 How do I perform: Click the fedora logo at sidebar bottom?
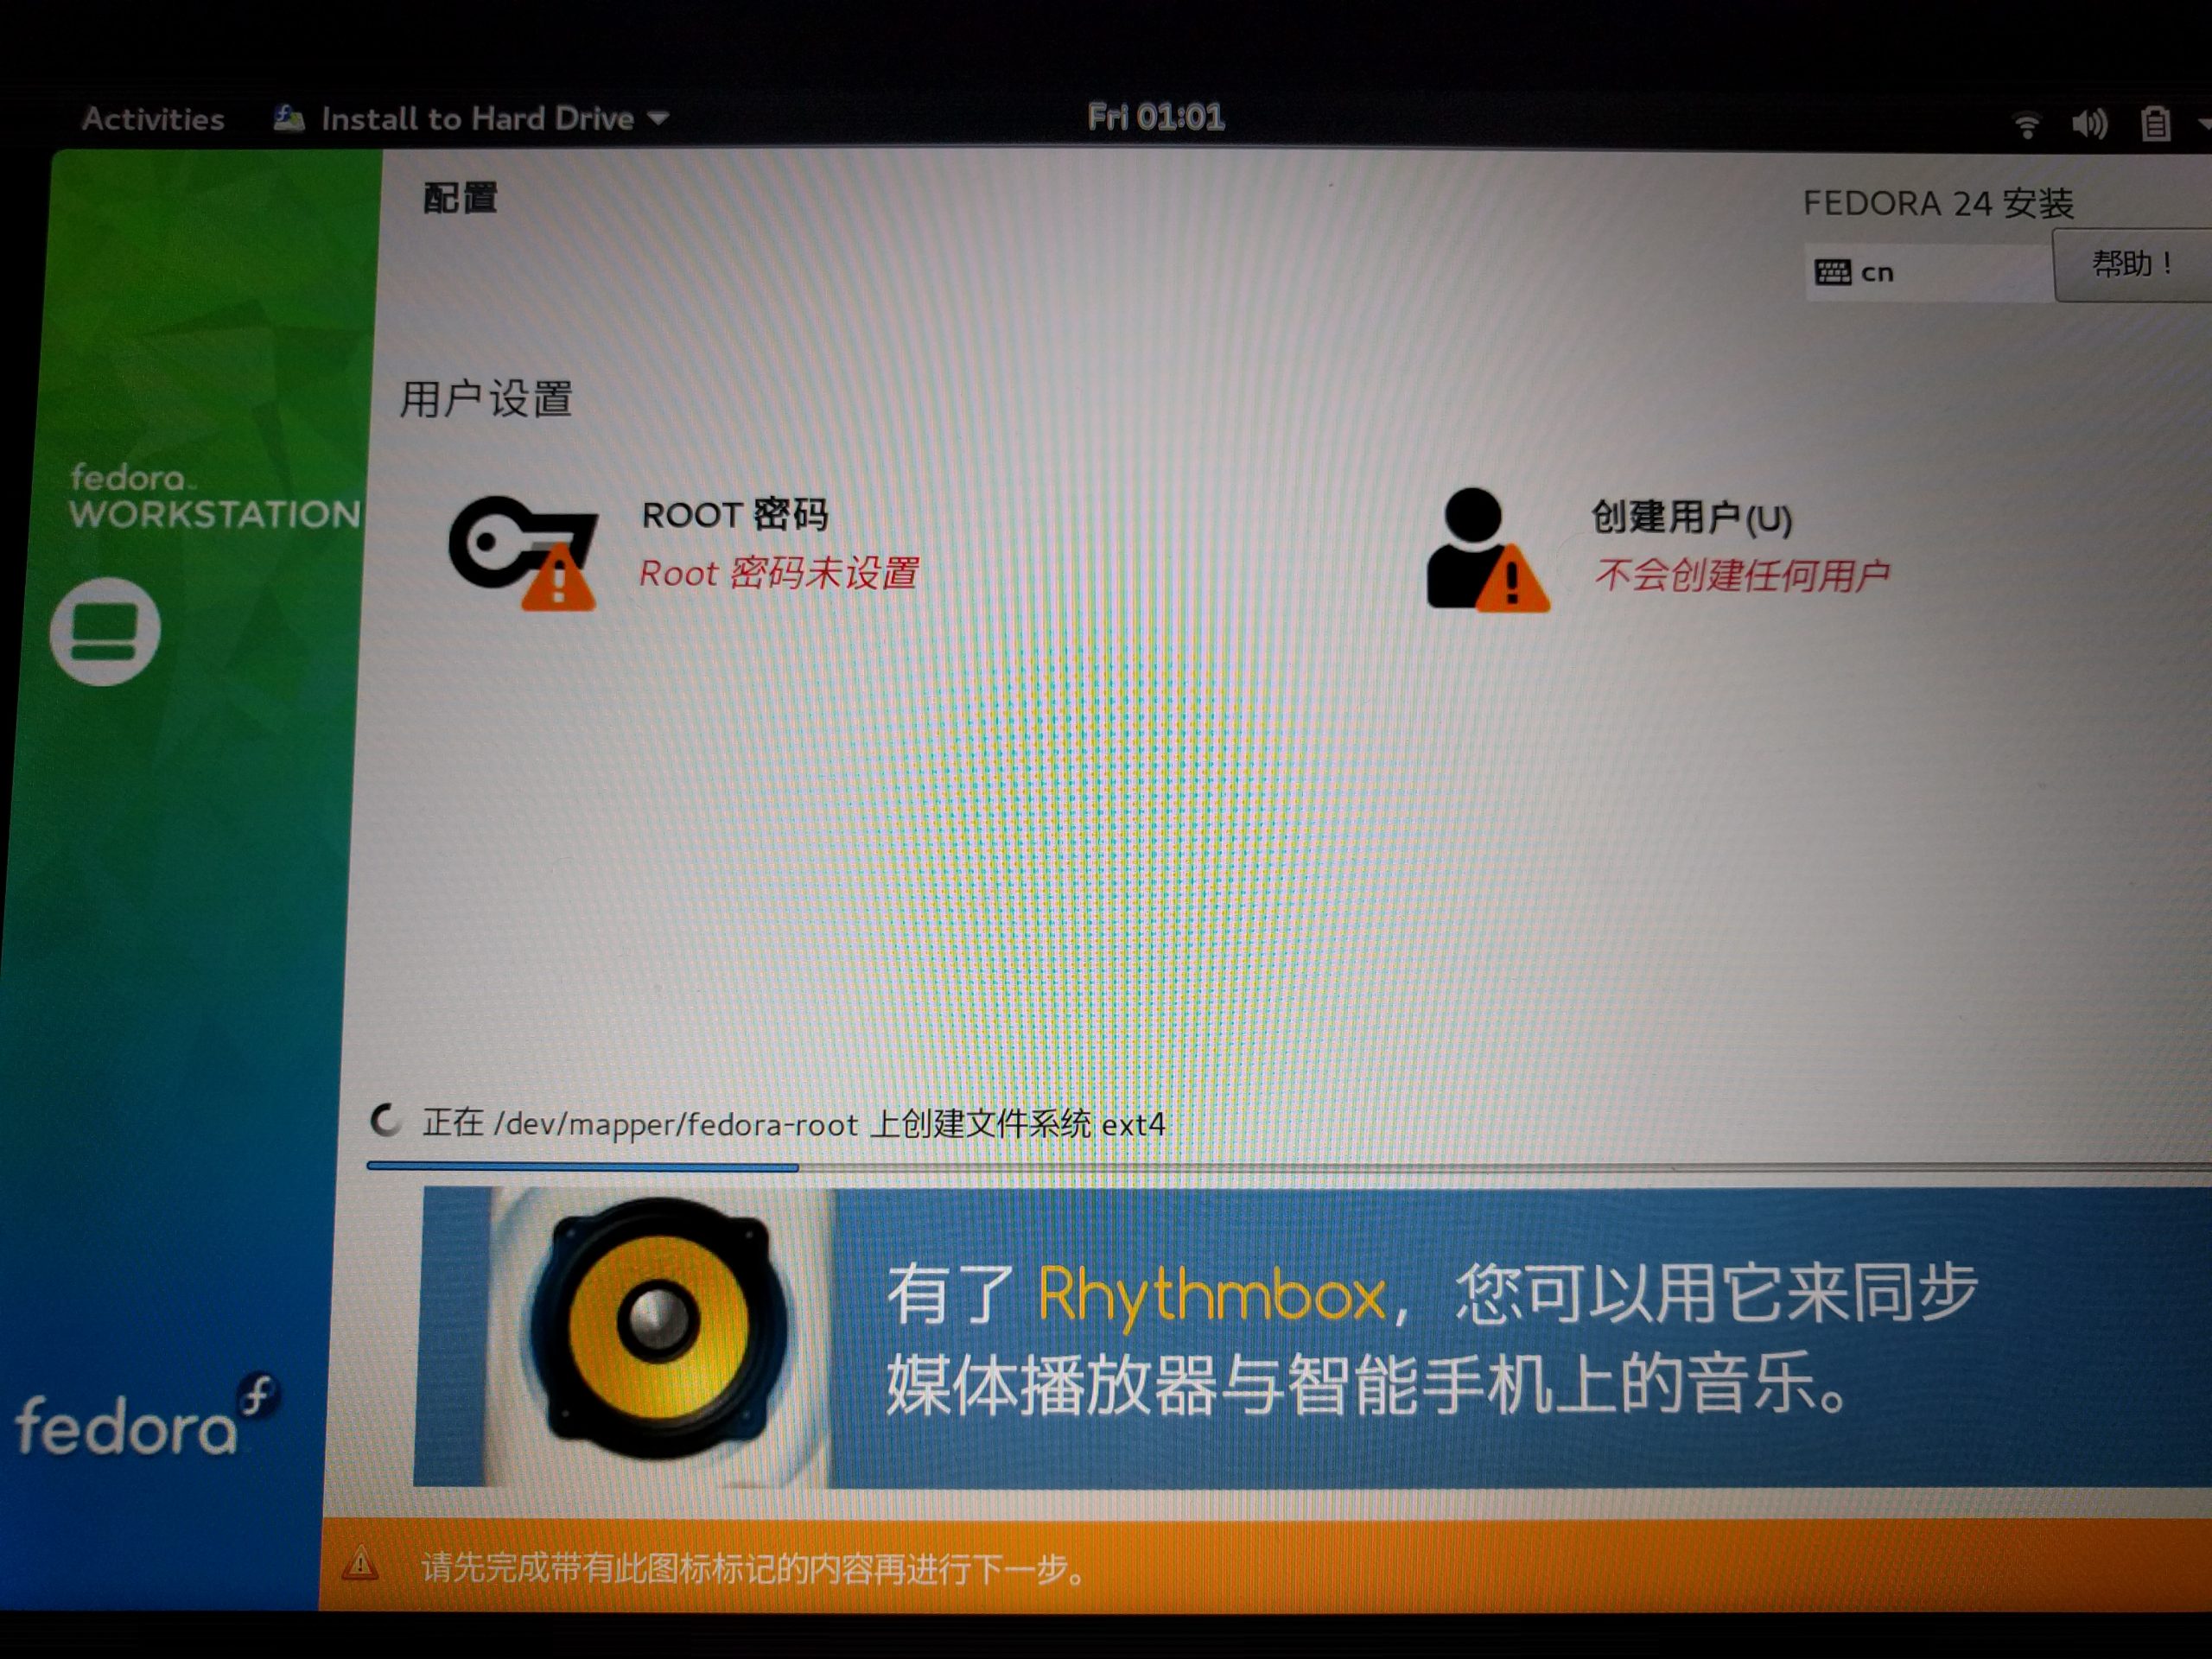147,1415
